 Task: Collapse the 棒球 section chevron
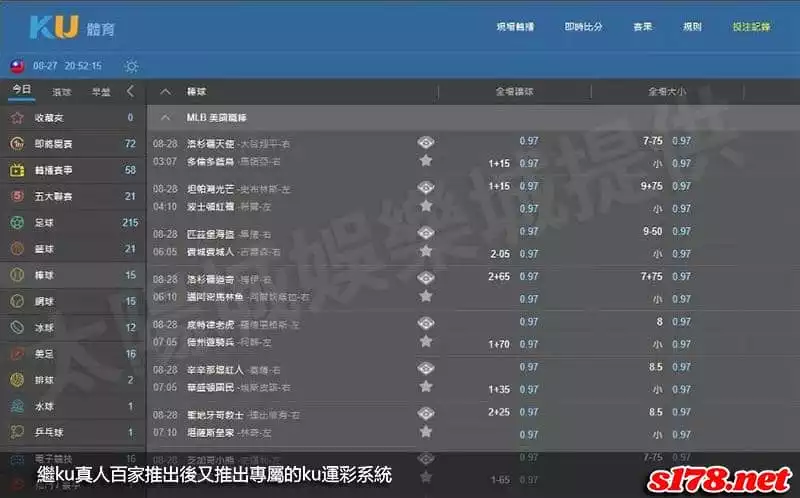pyautogui.click(x=165, y=92)
